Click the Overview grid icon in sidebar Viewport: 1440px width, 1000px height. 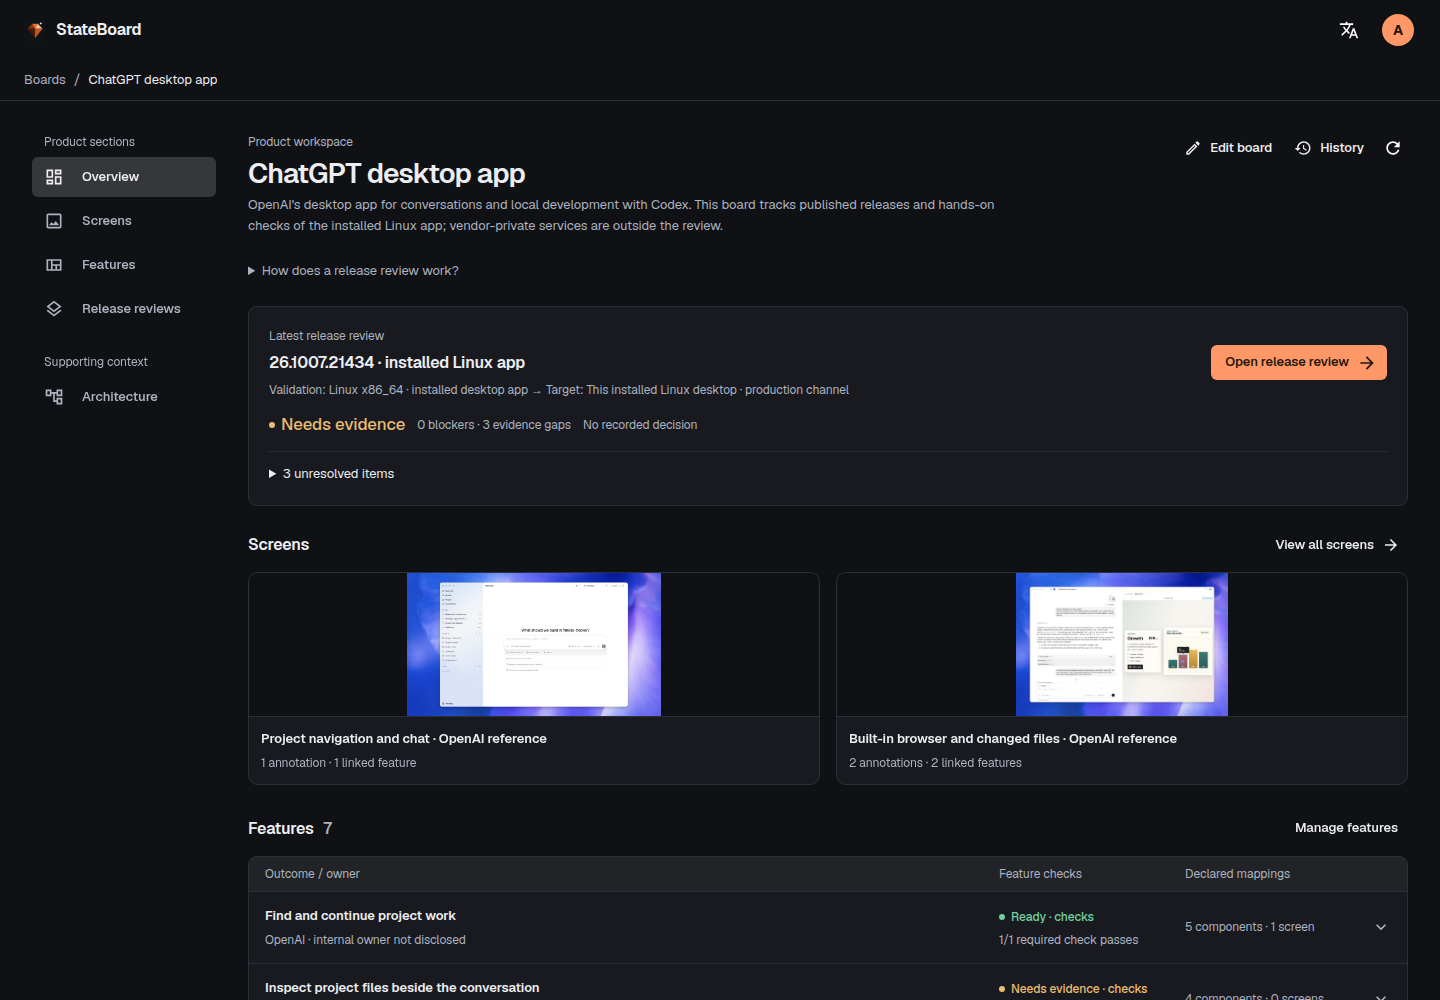[x=54, y=177]
